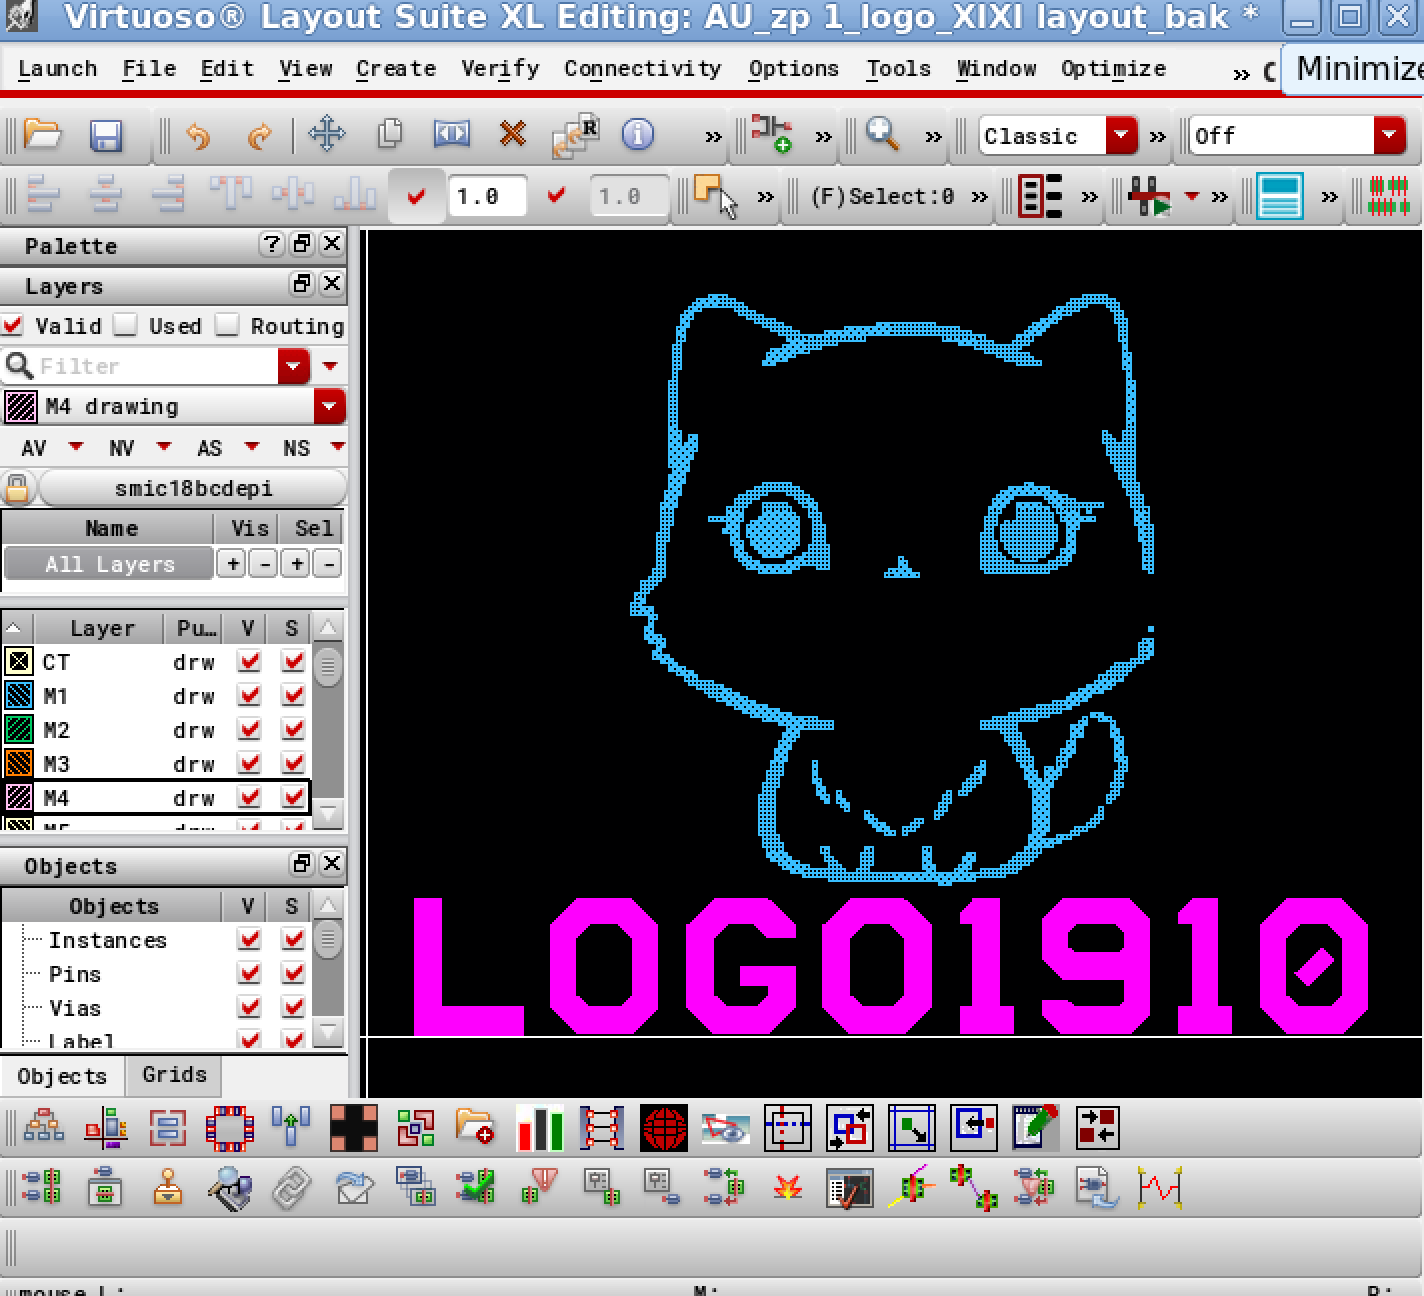Screen dimensions: 1424x1296
Task: Toggle selectability of the M1 layer
Action: tap(293, 695)
